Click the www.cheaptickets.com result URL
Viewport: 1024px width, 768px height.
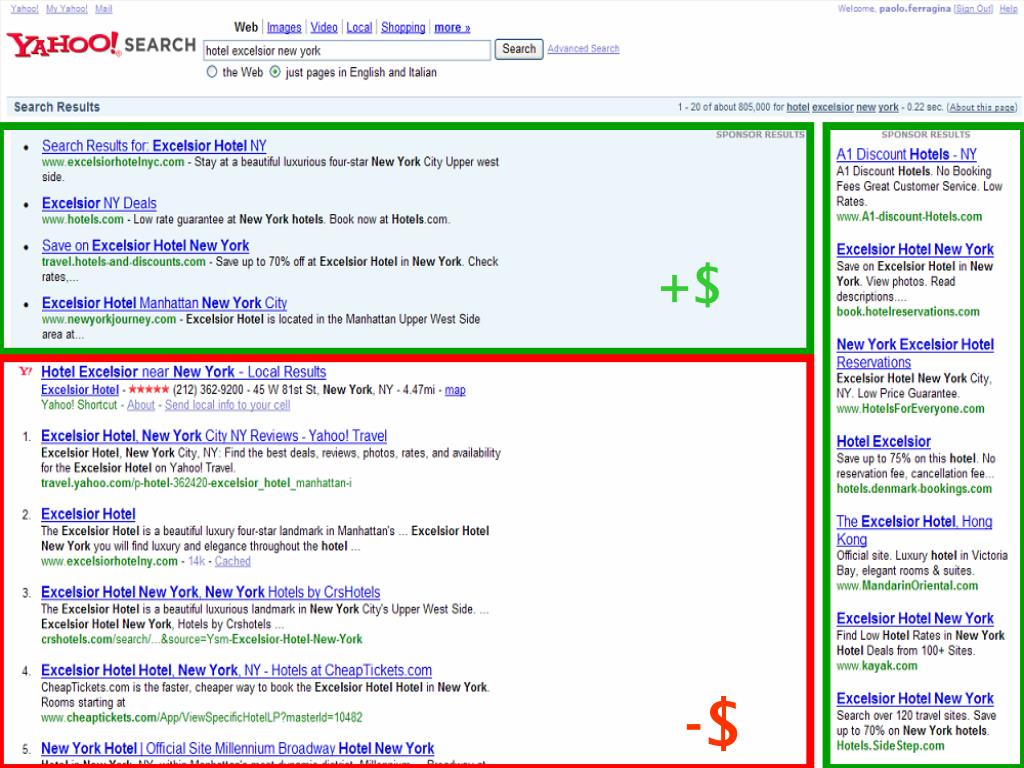point(201,718)
